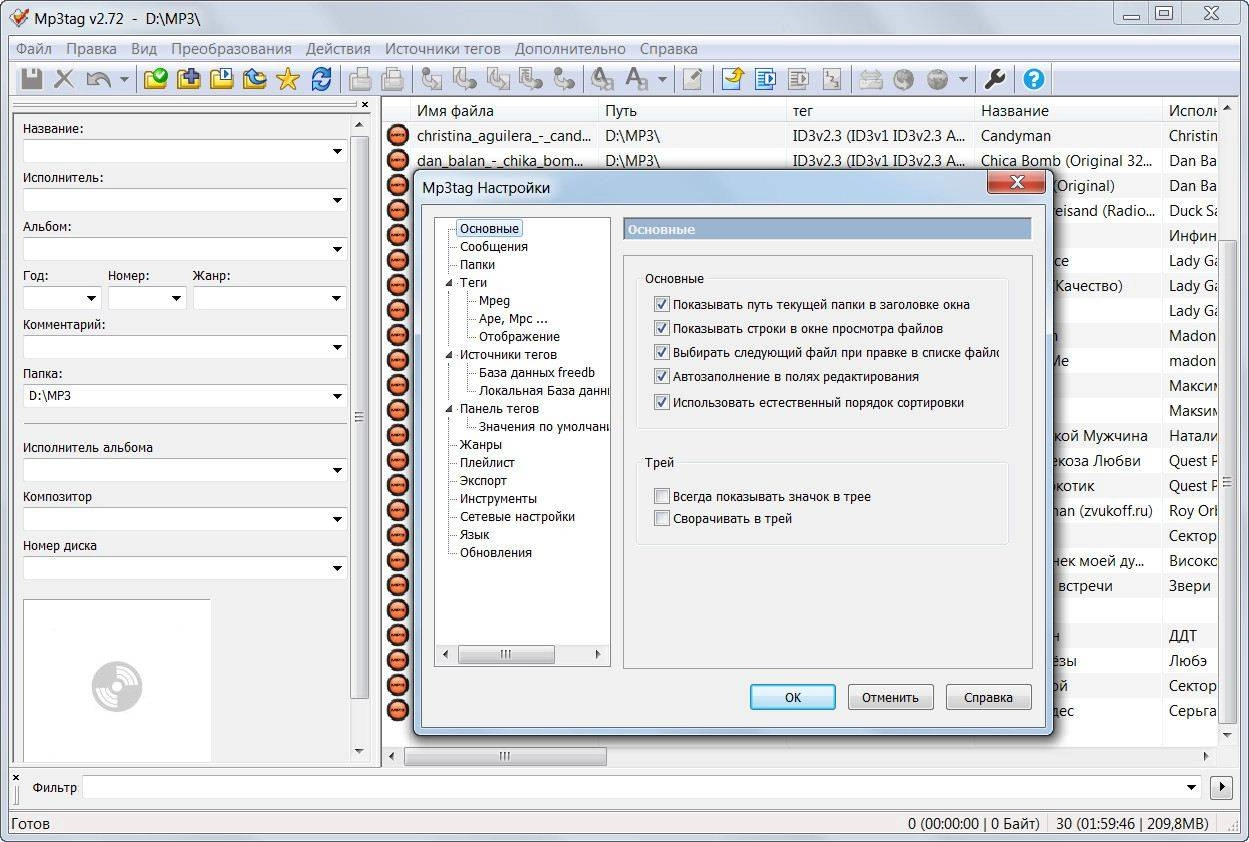
Task: Open the Правка menu
Action: (x=91, y=48)
